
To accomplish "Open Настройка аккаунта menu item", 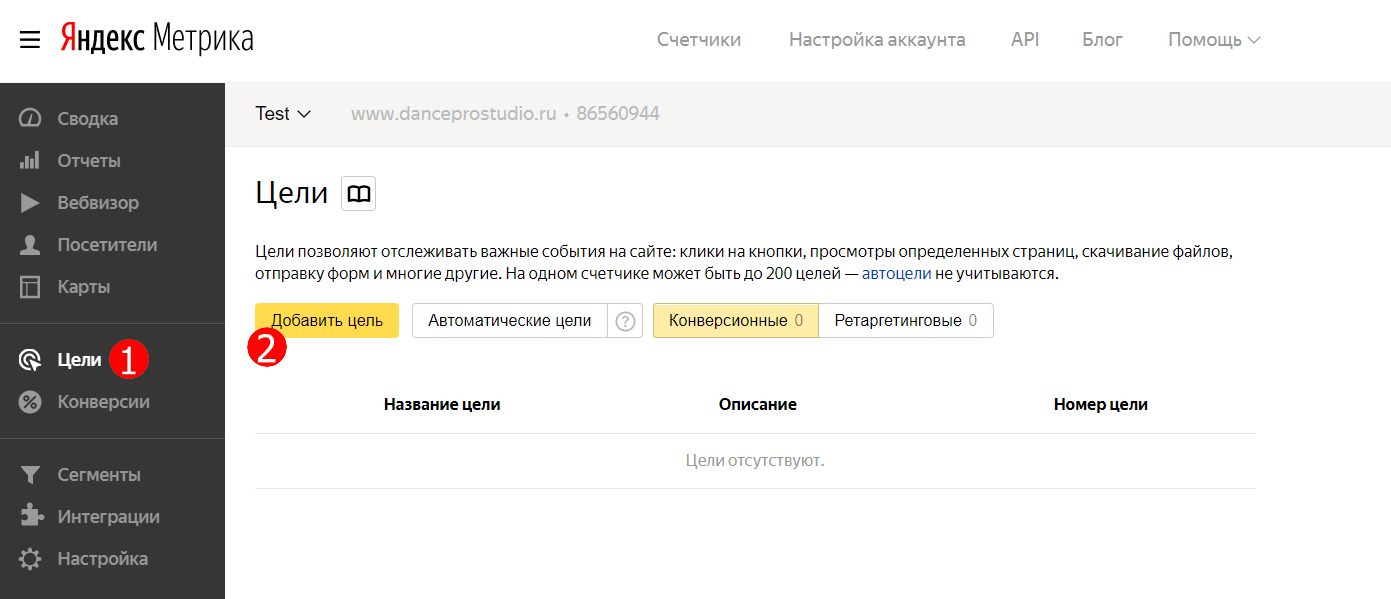I will click(877, 40).
